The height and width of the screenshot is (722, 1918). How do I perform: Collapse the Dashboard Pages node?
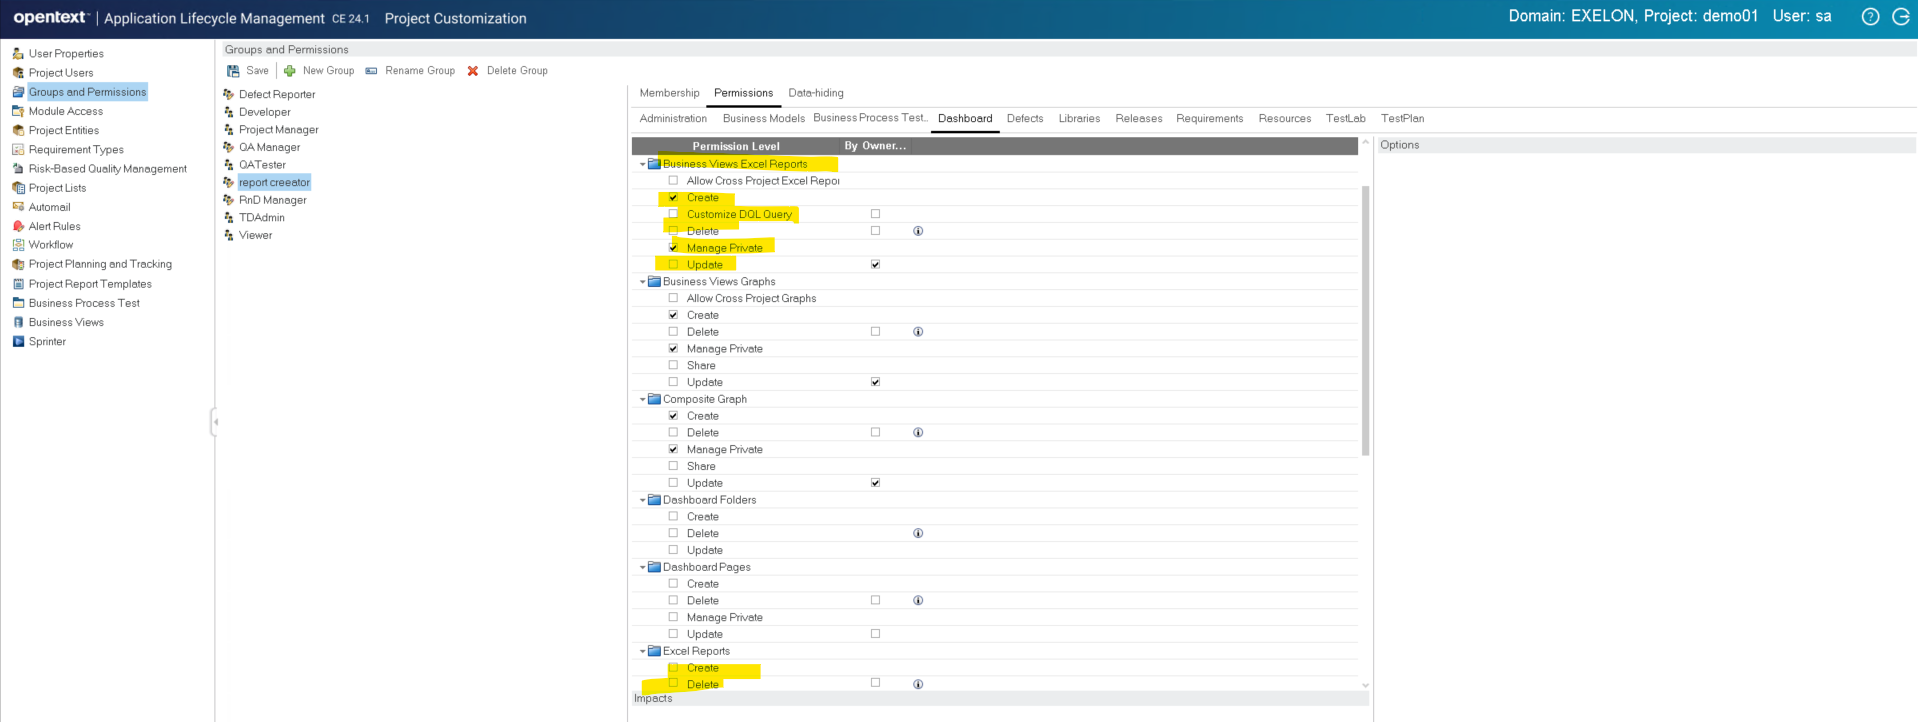pos(642,567)
